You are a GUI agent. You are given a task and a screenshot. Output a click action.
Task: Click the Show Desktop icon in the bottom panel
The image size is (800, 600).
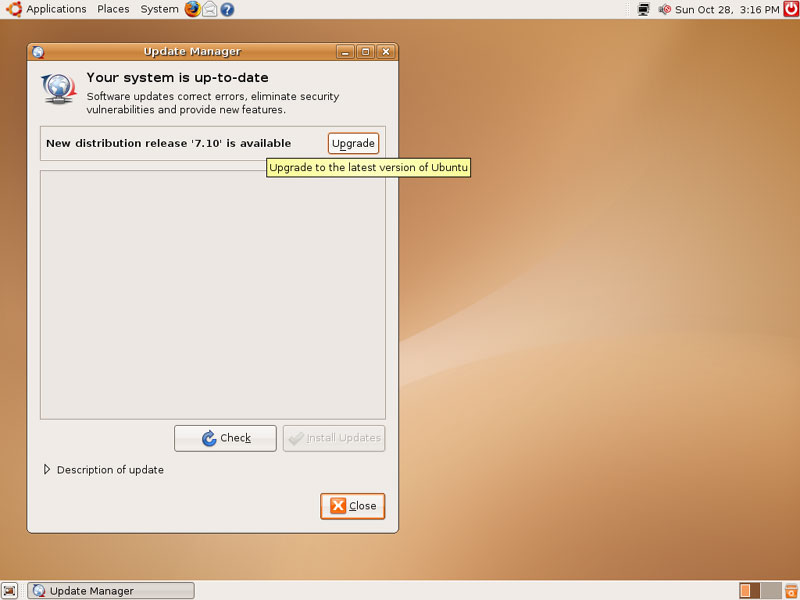point(9,591)
